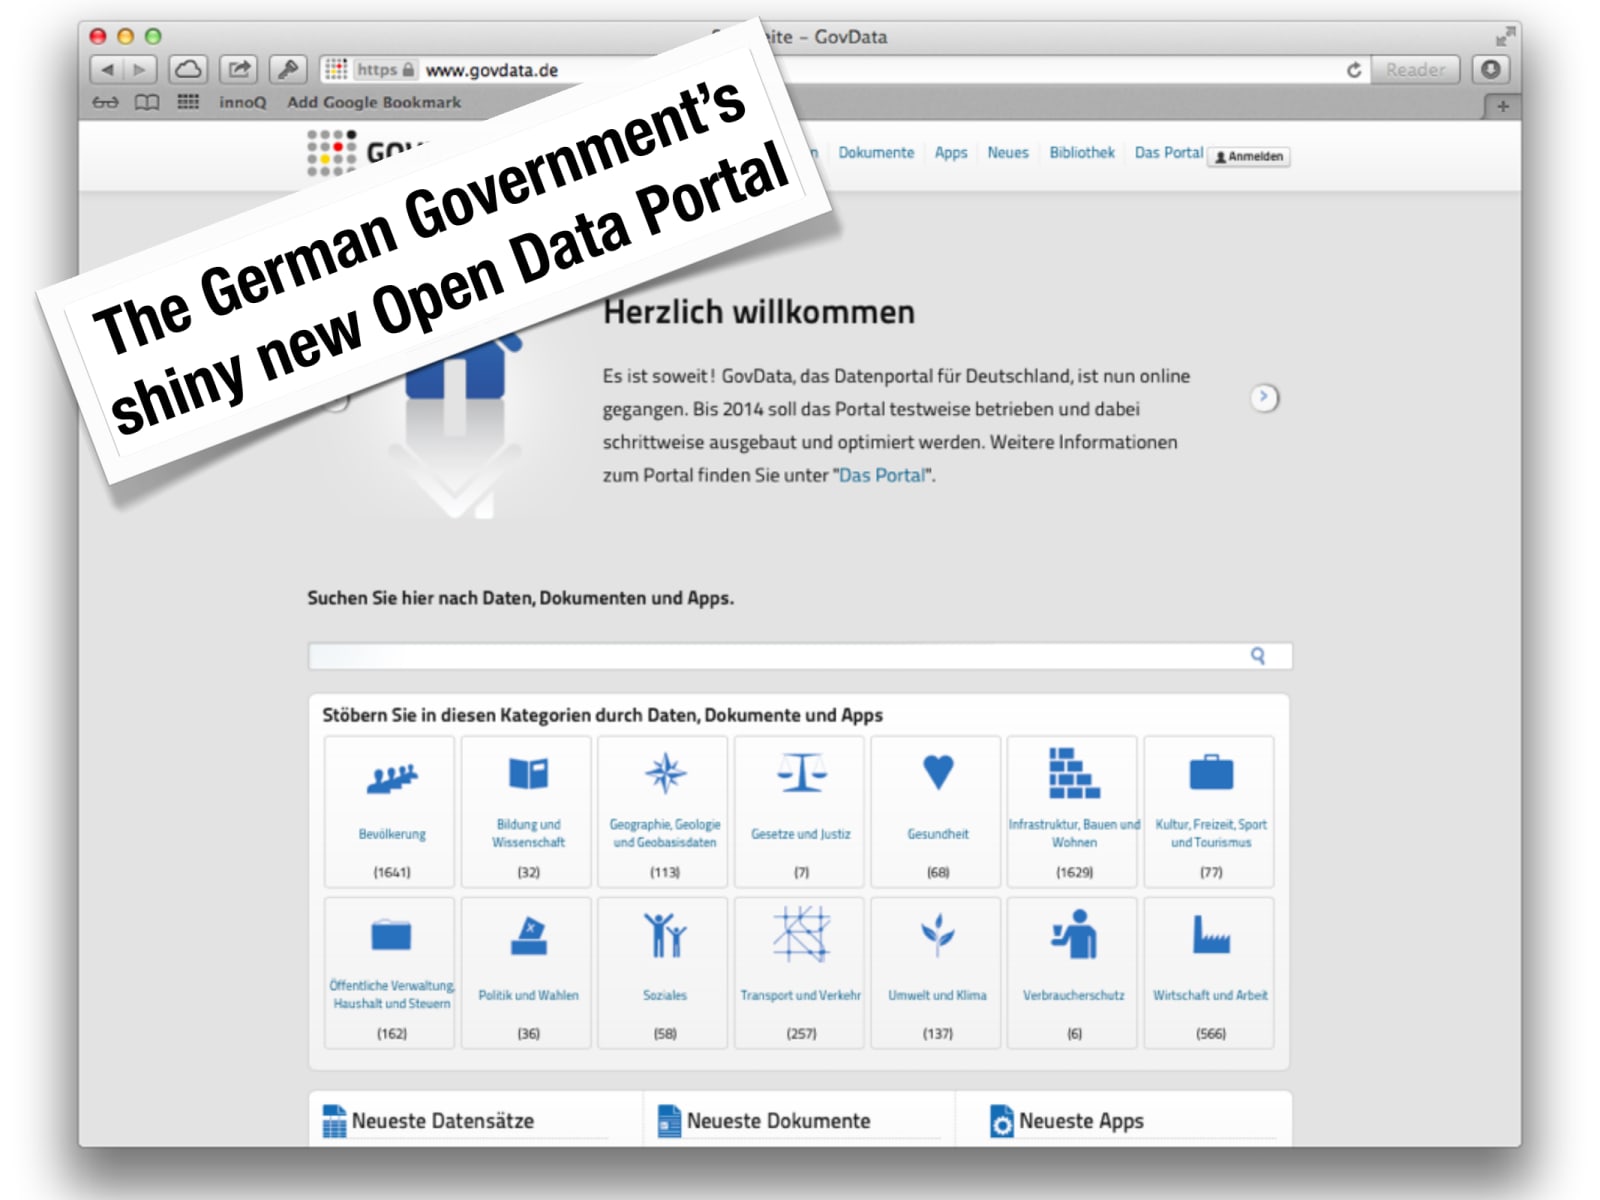1600x1200 pixels.
Task: Click the Wirtschaft und Arbeit count (566)
Action: coord(1211,1033)
